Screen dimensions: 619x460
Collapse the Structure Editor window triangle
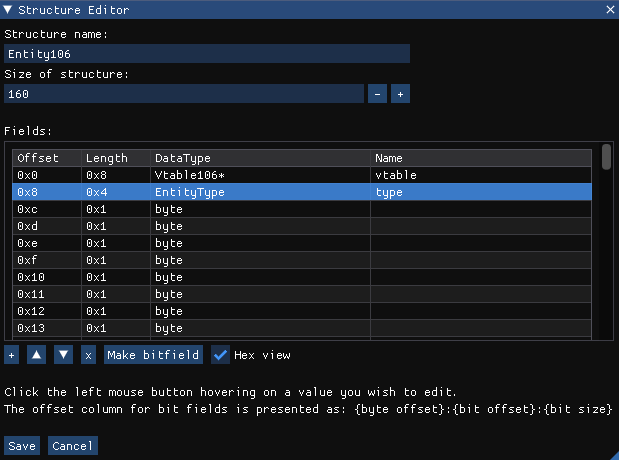(x=9, y=9)
